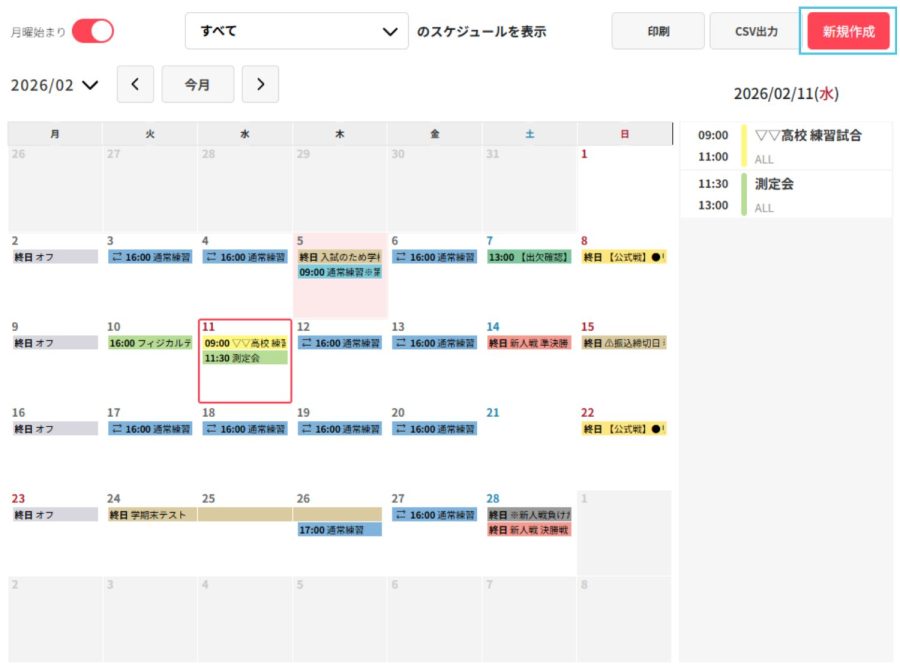Click the 新規作成 button
900x667 pixels.
click(x=848, y=32)
